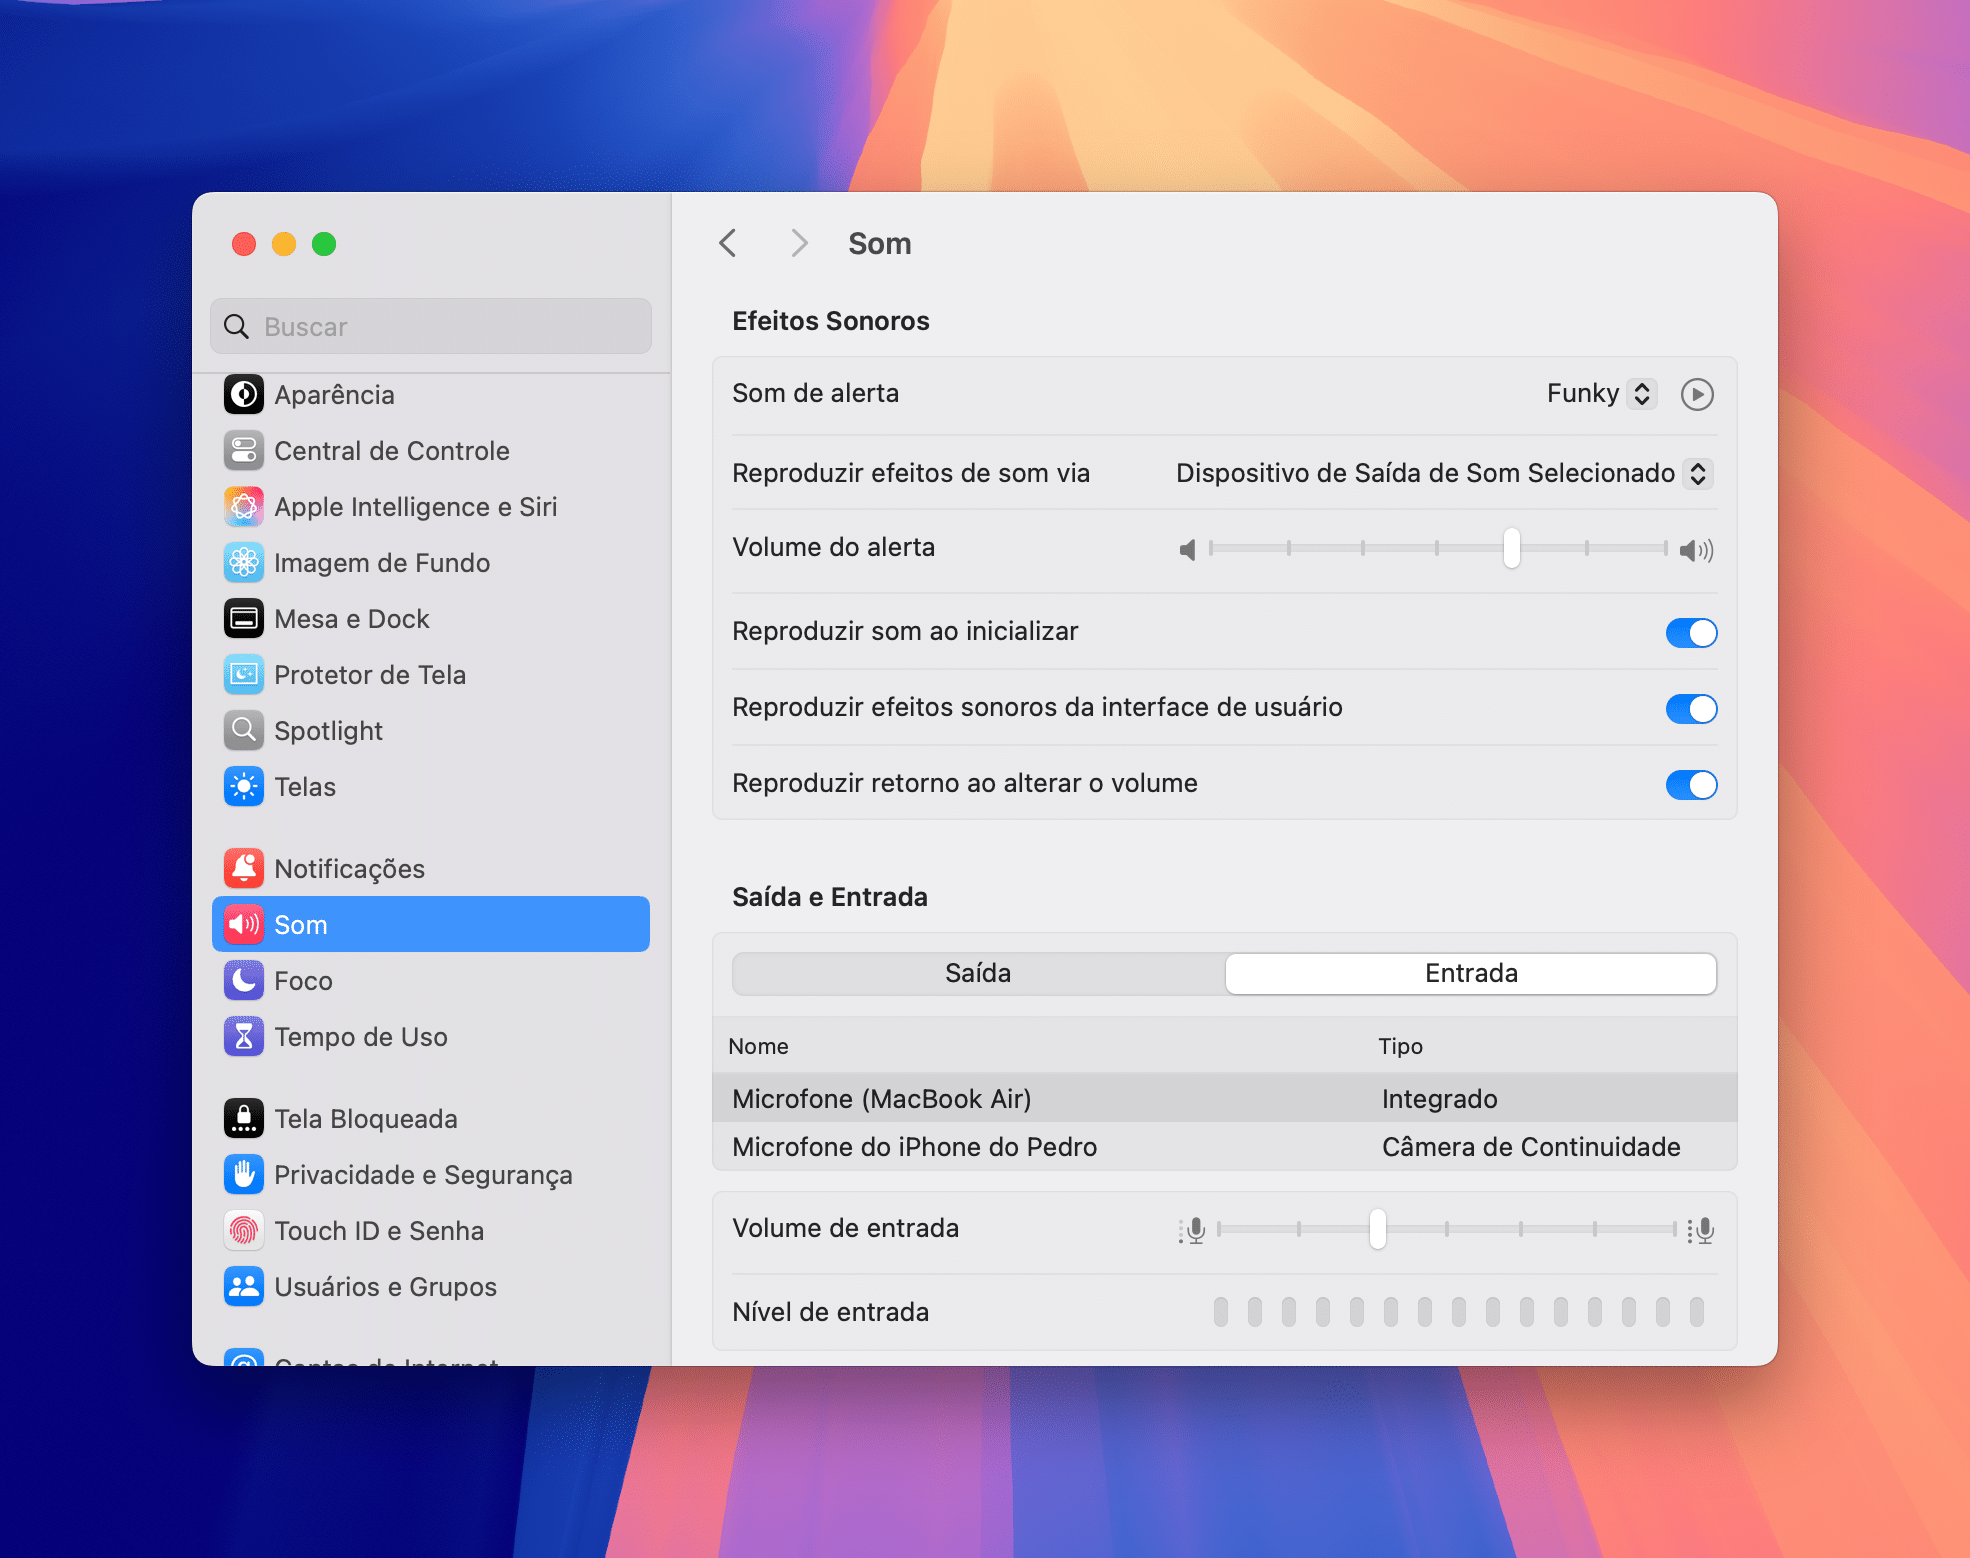Click the Nível de entrada level meter
Screen dimensions: 1970x1558
click(1458, 1312)
